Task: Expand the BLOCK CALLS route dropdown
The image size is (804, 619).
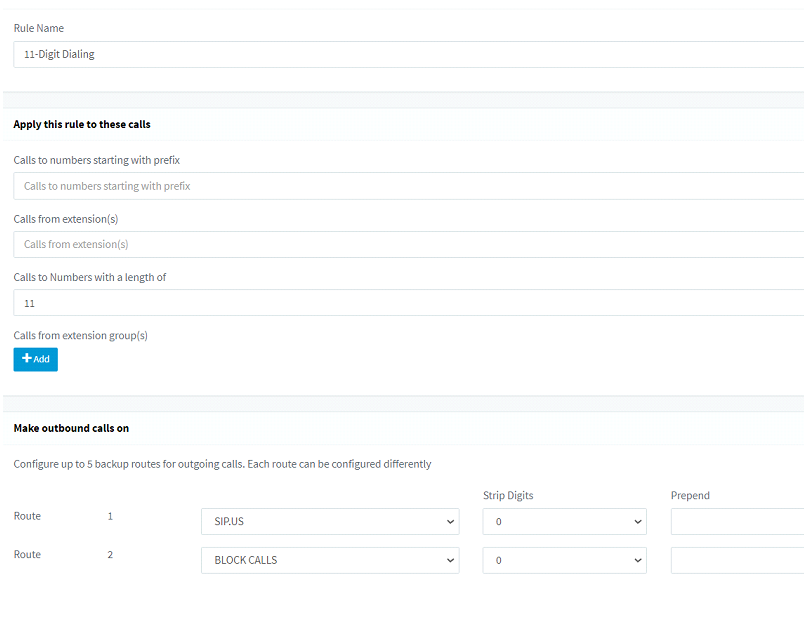Action: point(330,560)
